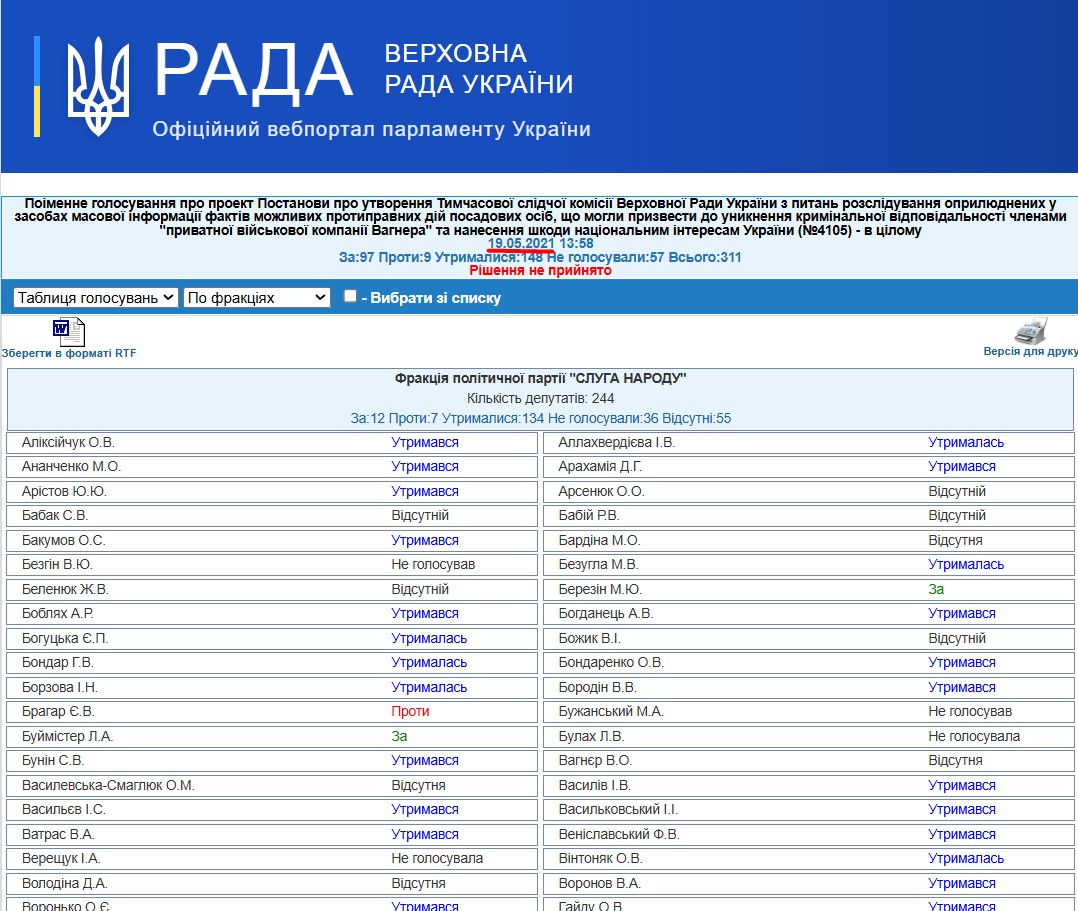1078x911 pixels.
Task: Select deputy 'Божик В.І.'
Action: (x=589, y=638)
